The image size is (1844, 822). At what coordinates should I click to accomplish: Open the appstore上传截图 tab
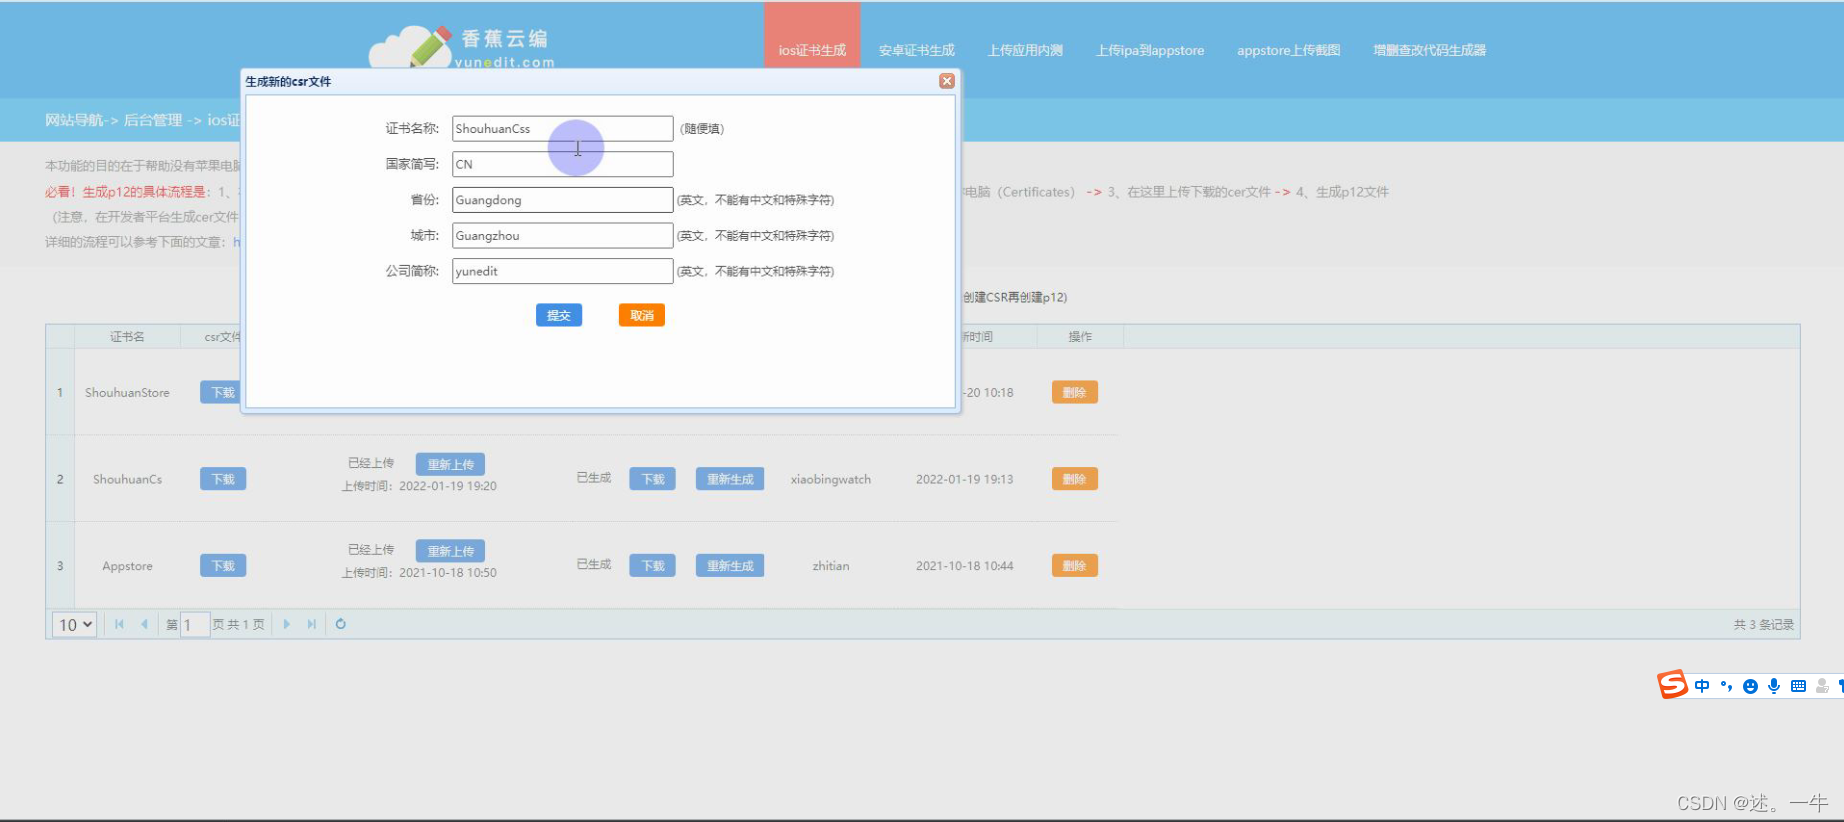(x=1288, y=50)
